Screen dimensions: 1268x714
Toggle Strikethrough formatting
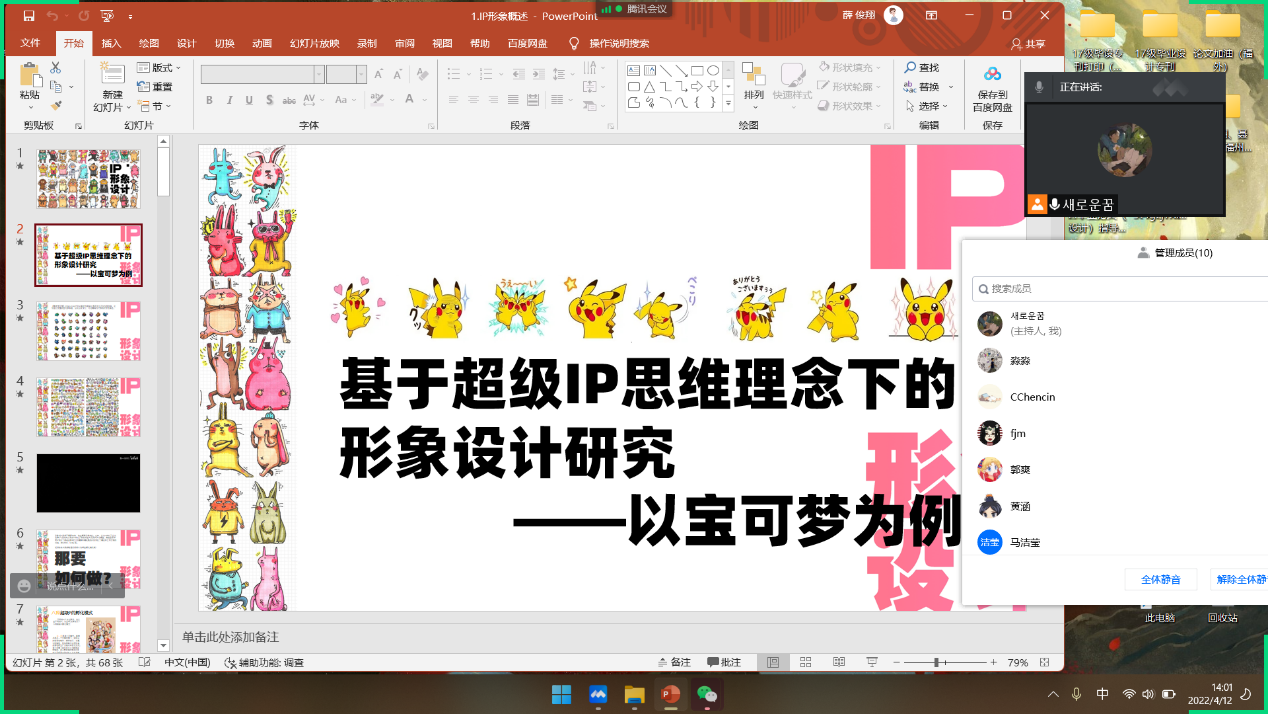289,100
